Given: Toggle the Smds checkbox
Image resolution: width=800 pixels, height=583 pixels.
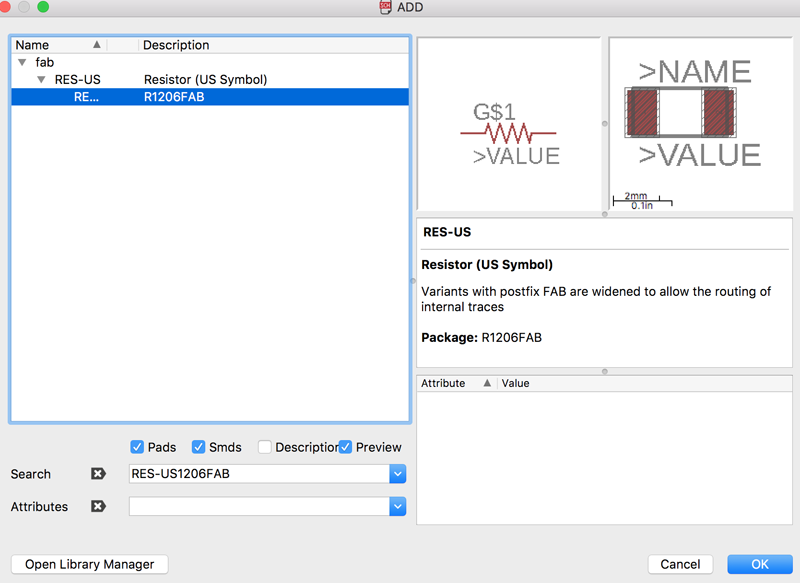Looking at the screenshot, I should (x=198, y=447).
